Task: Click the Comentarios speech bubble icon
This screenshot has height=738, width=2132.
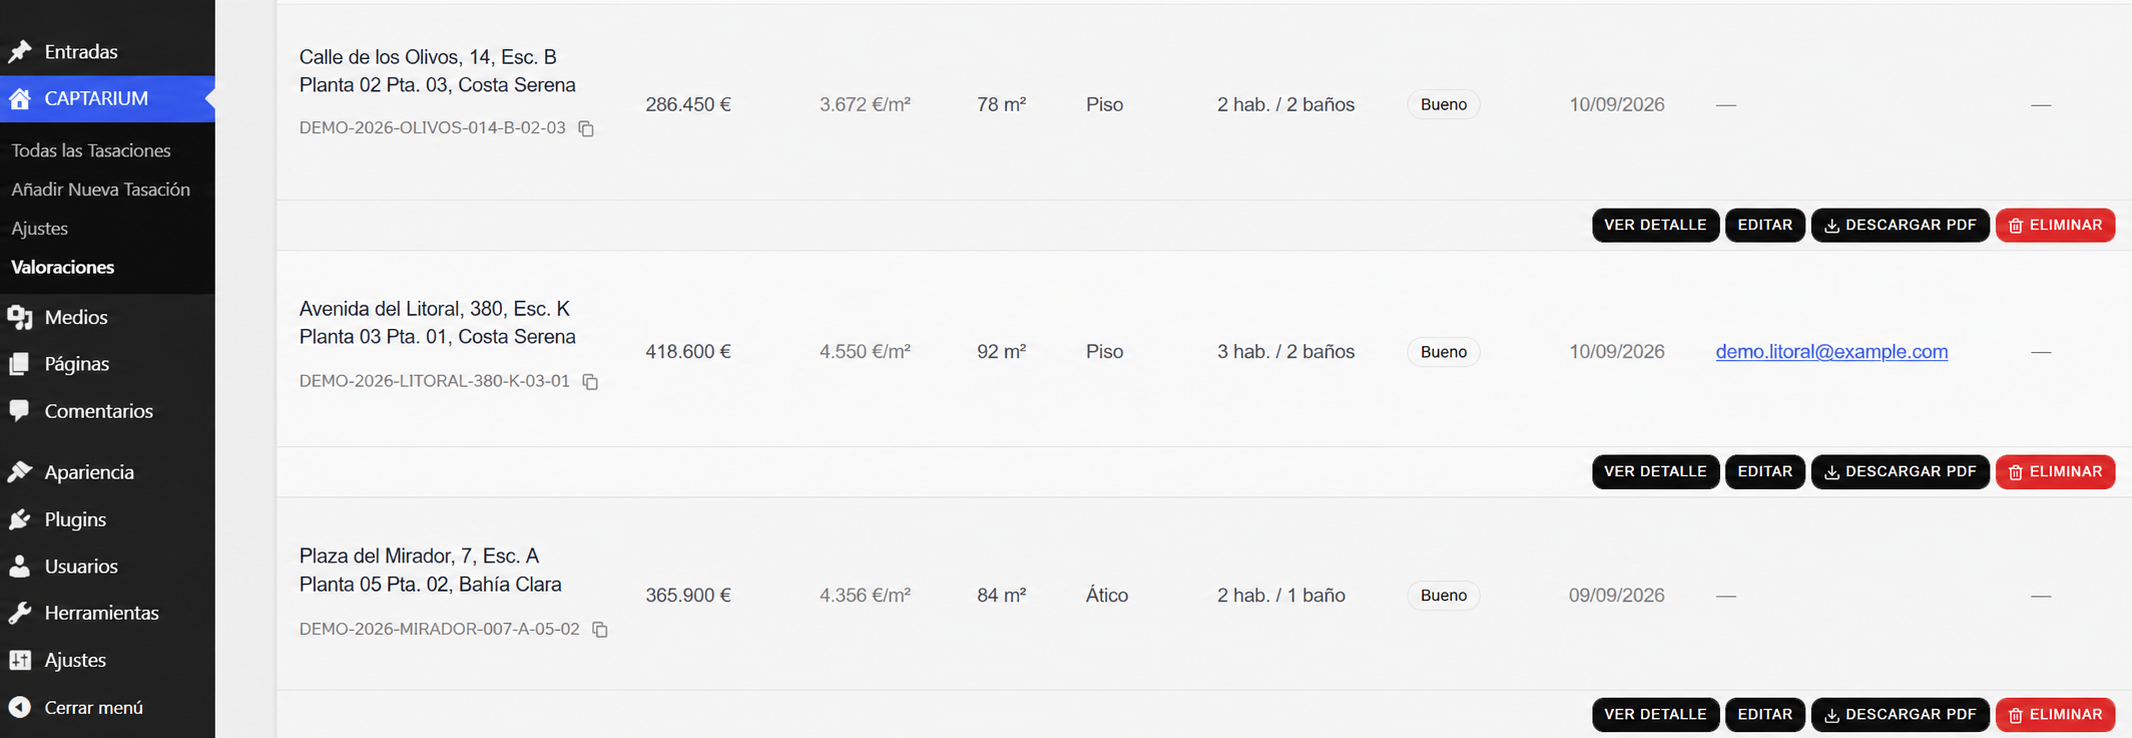Action: pos(20,411)
